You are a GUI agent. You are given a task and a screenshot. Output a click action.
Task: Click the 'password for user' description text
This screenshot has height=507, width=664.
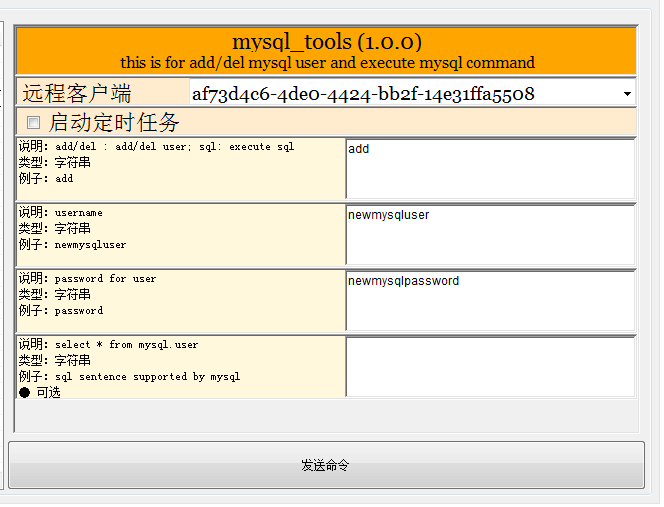[x=105, y=279]
